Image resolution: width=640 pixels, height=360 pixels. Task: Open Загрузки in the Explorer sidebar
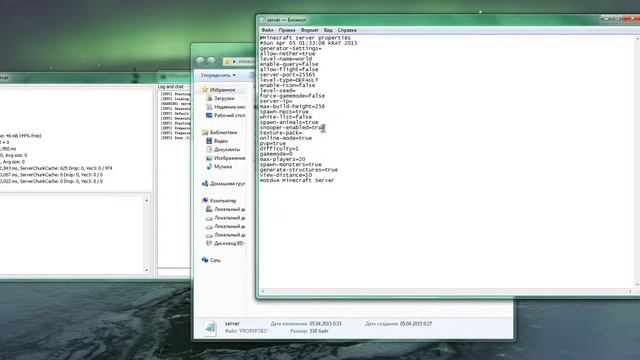click(x=224, y=98)
